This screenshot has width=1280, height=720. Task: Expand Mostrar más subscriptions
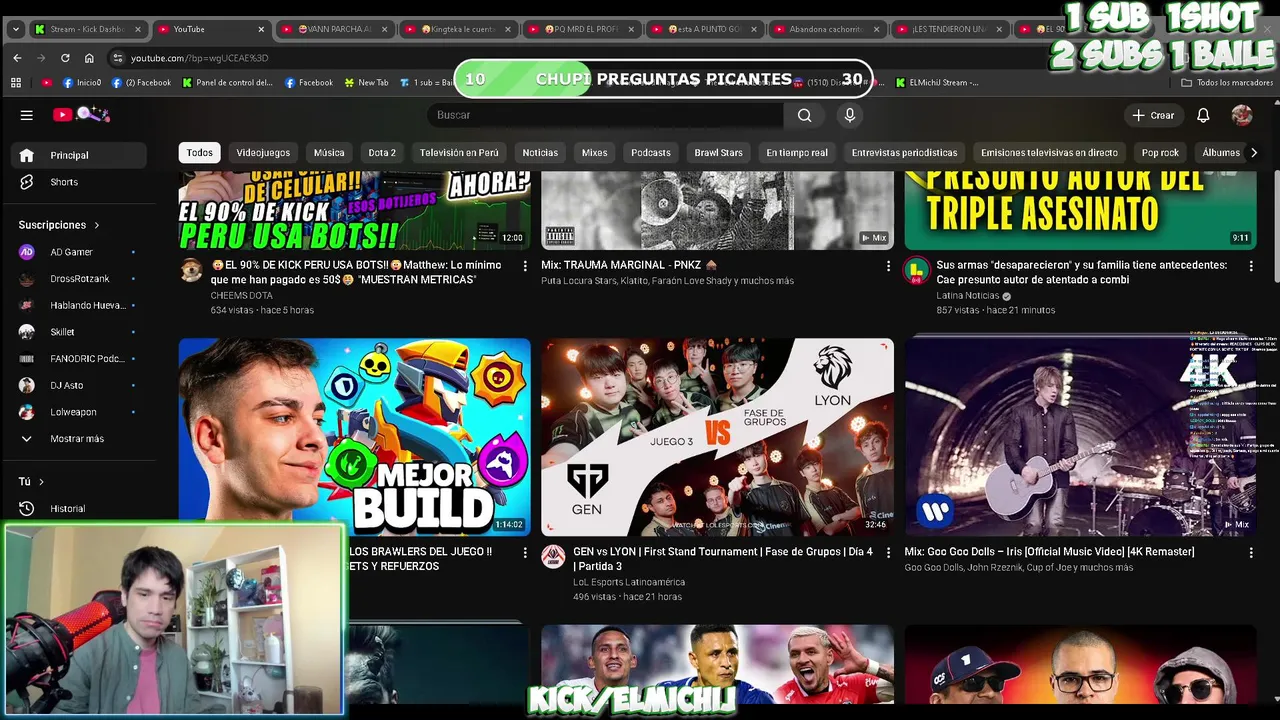click(79, 438)
